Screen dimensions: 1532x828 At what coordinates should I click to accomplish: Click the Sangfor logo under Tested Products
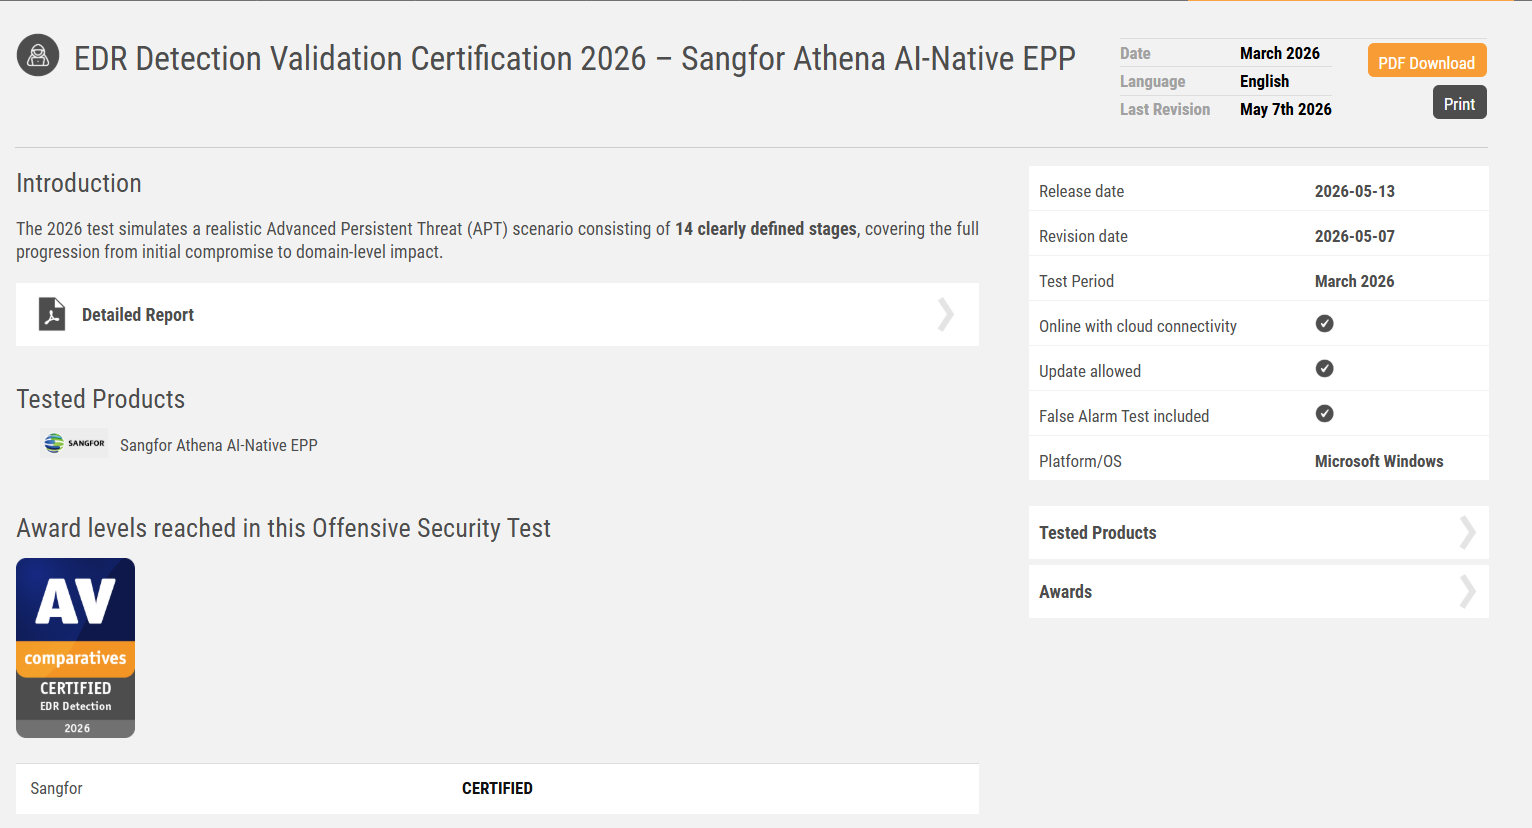[x=74, y=443]
